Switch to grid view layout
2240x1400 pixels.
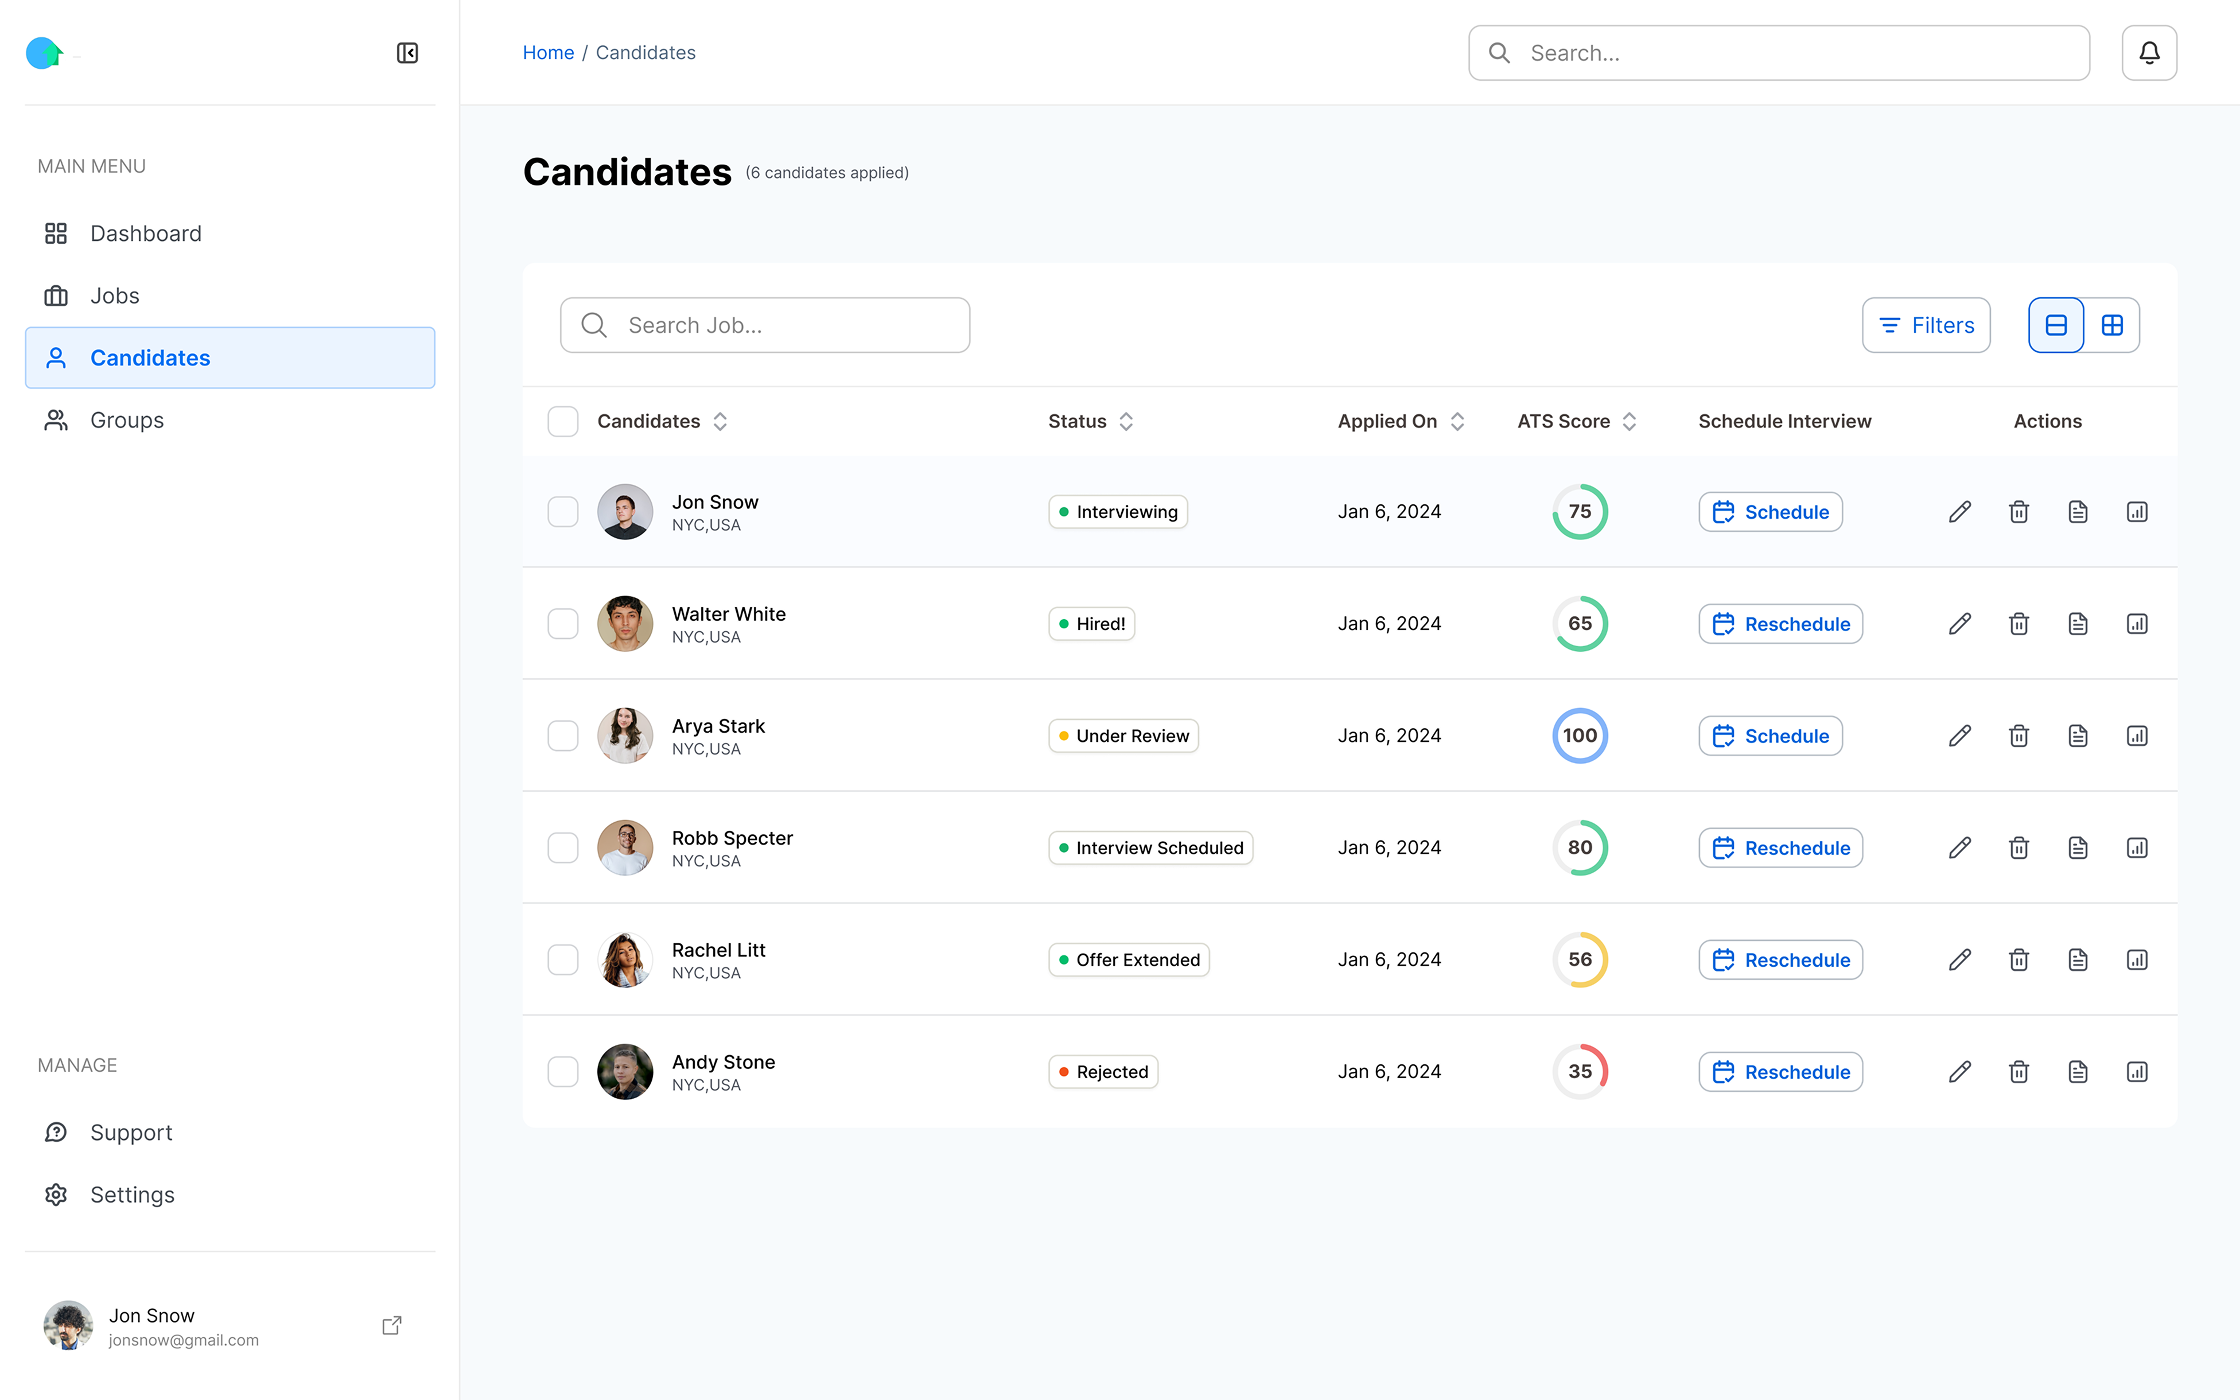pyautogui.click(x=2113, y=325)
